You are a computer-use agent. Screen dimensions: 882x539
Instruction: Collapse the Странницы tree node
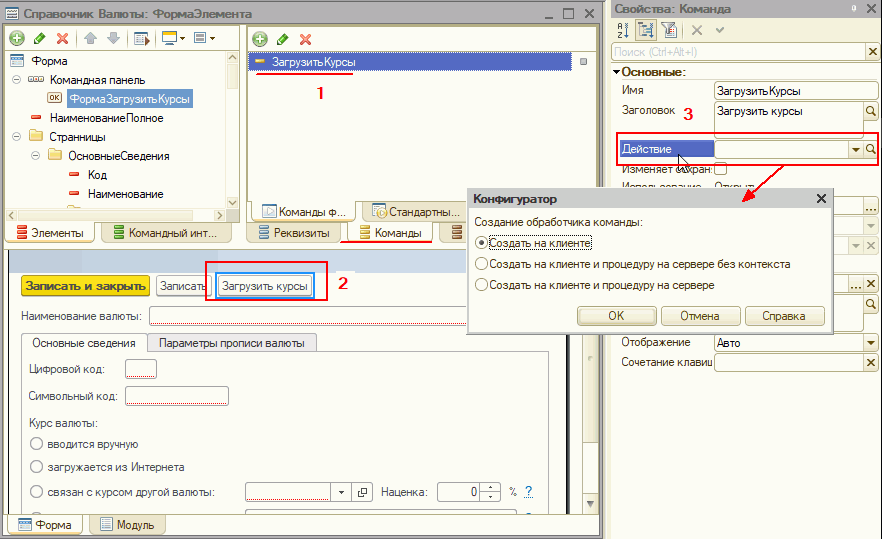(16, 137)
